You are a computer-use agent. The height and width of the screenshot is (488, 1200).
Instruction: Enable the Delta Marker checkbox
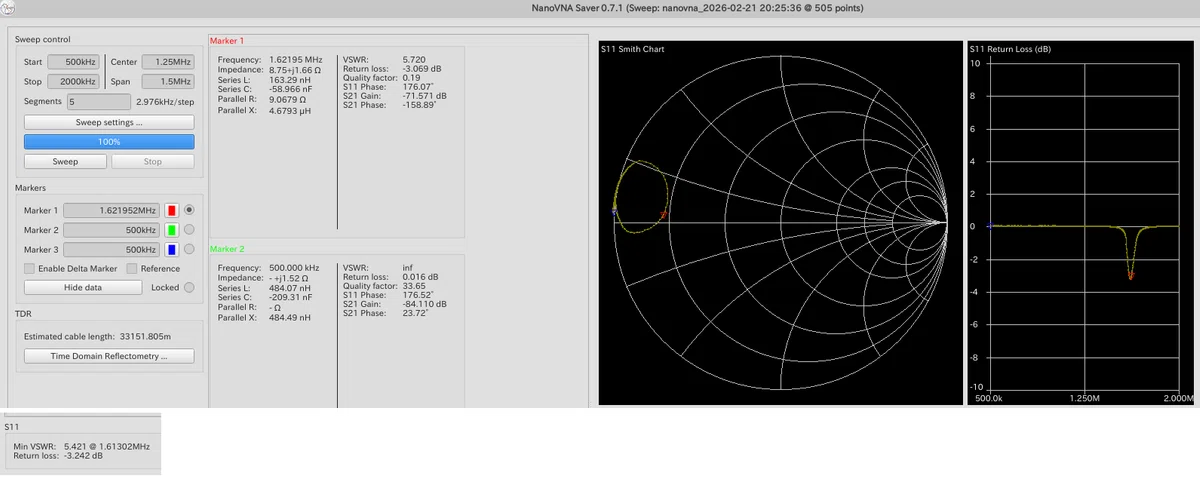click(29, 268)
